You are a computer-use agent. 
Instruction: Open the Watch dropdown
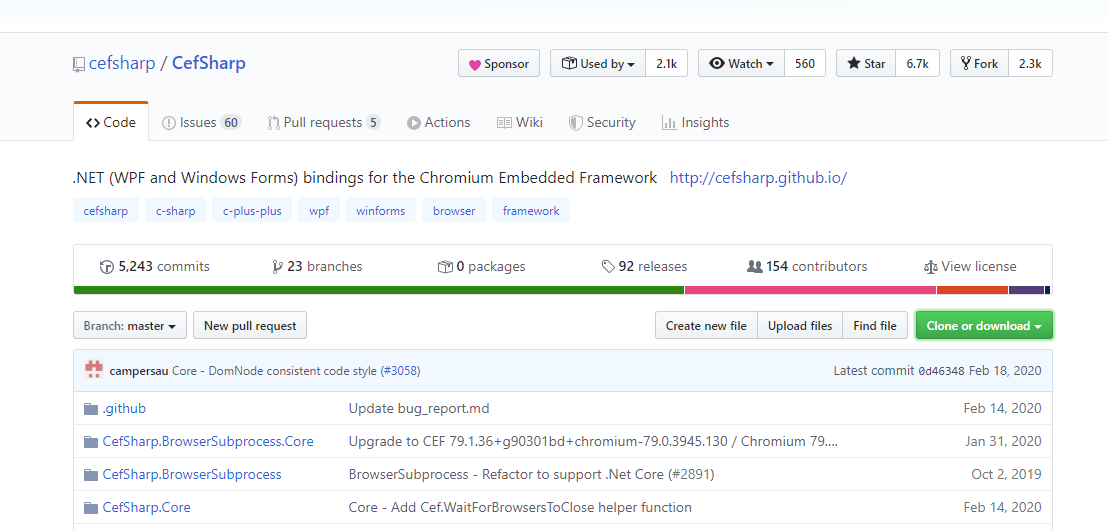(741, 64)
